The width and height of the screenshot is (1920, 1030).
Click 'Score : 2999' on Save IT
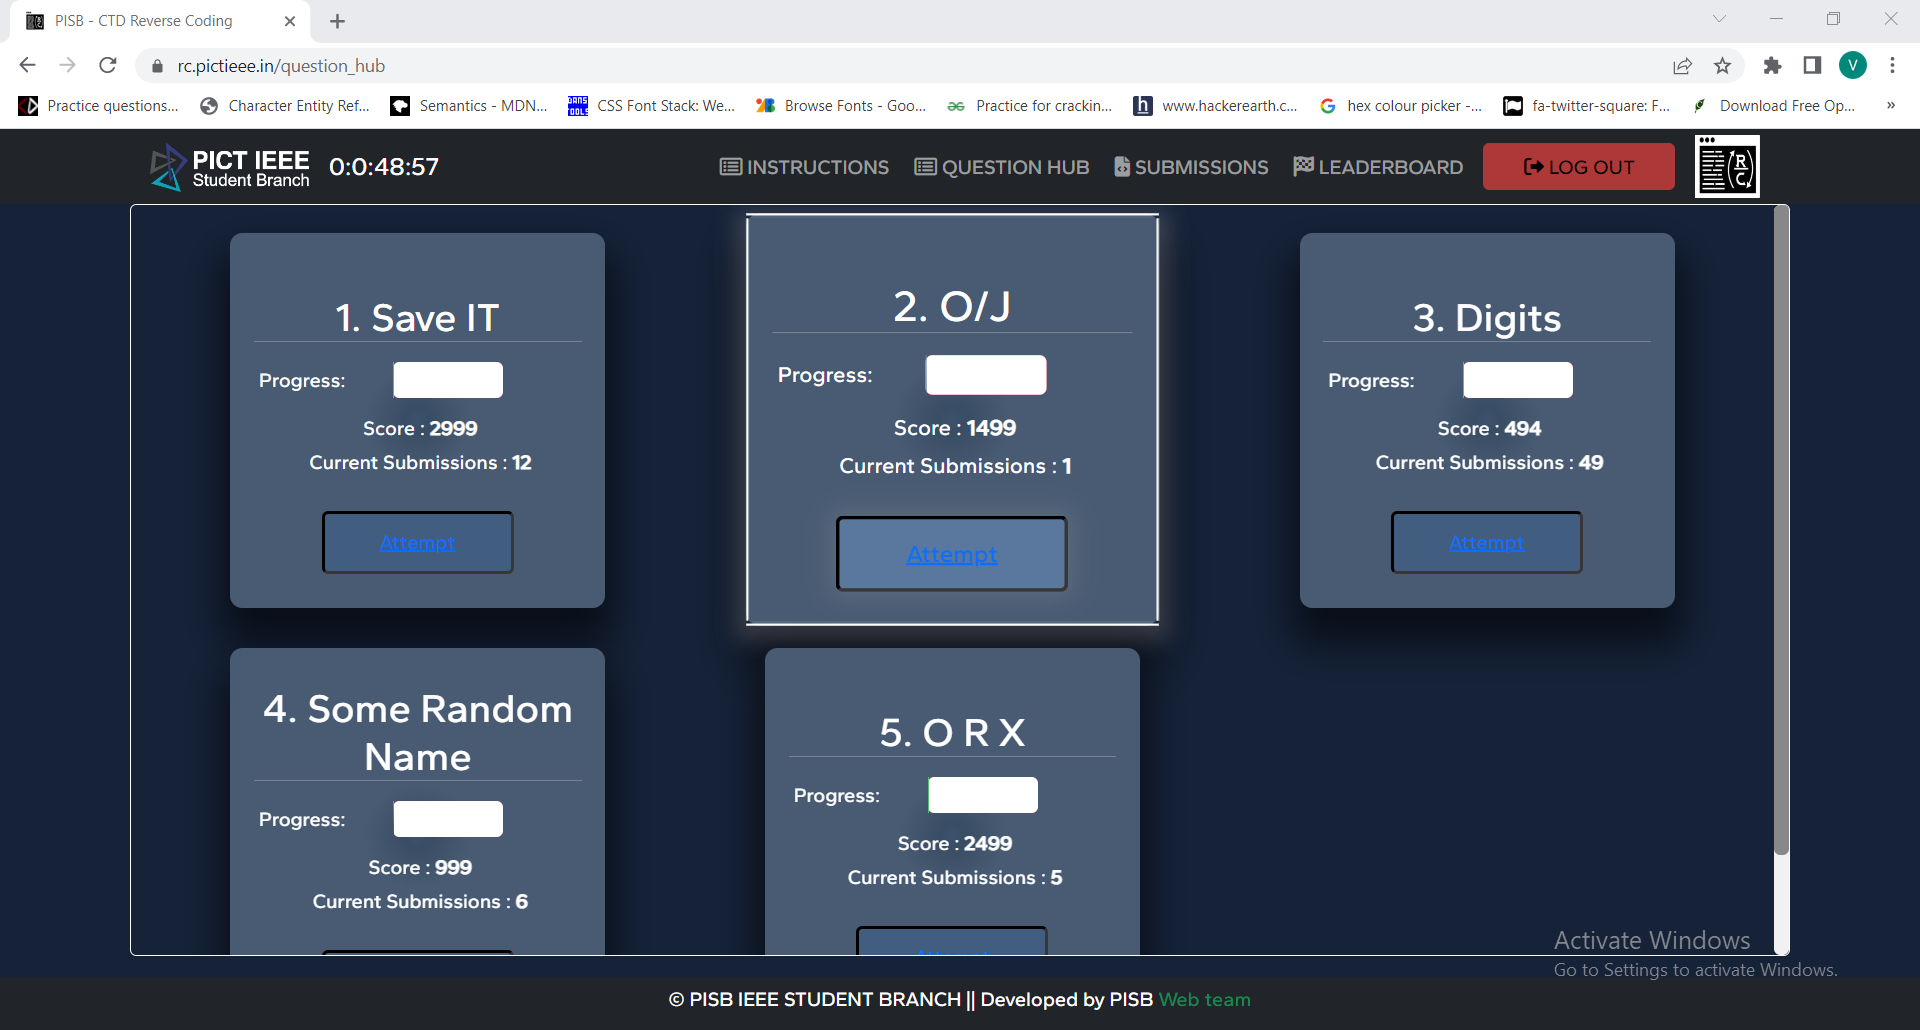[x=420, y=429]
